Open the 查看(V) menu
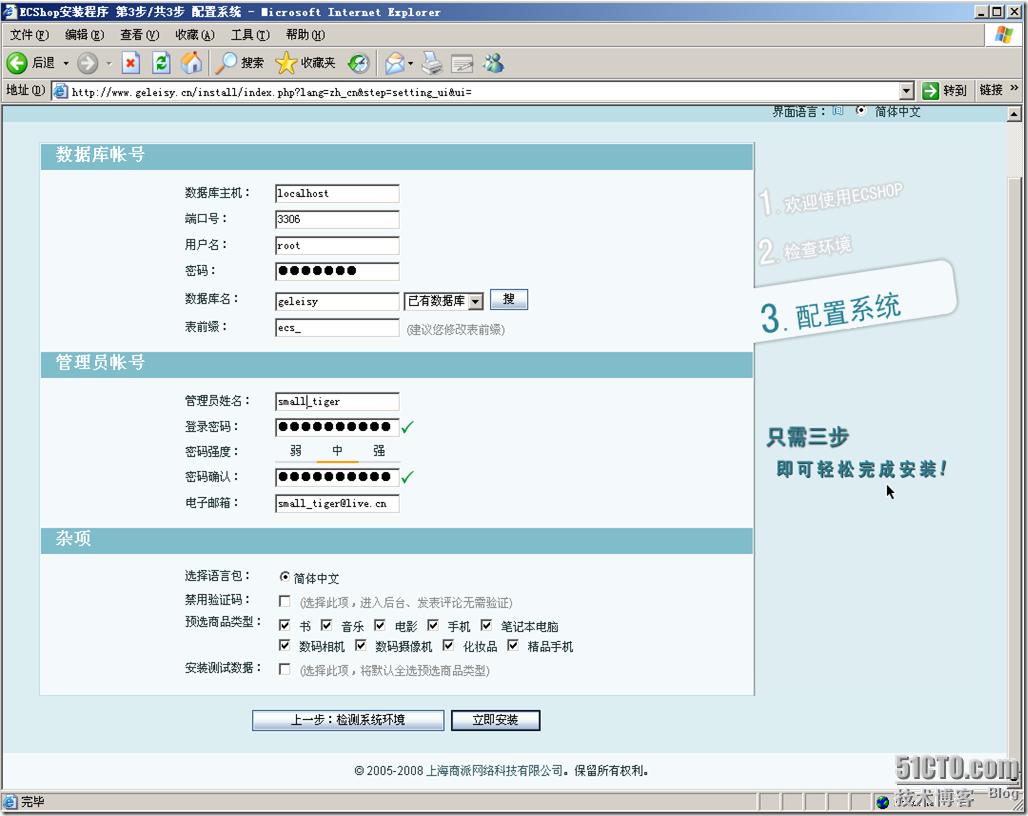Image resolution: width=1028 pixels, height=816 pixels. point(140,35)
